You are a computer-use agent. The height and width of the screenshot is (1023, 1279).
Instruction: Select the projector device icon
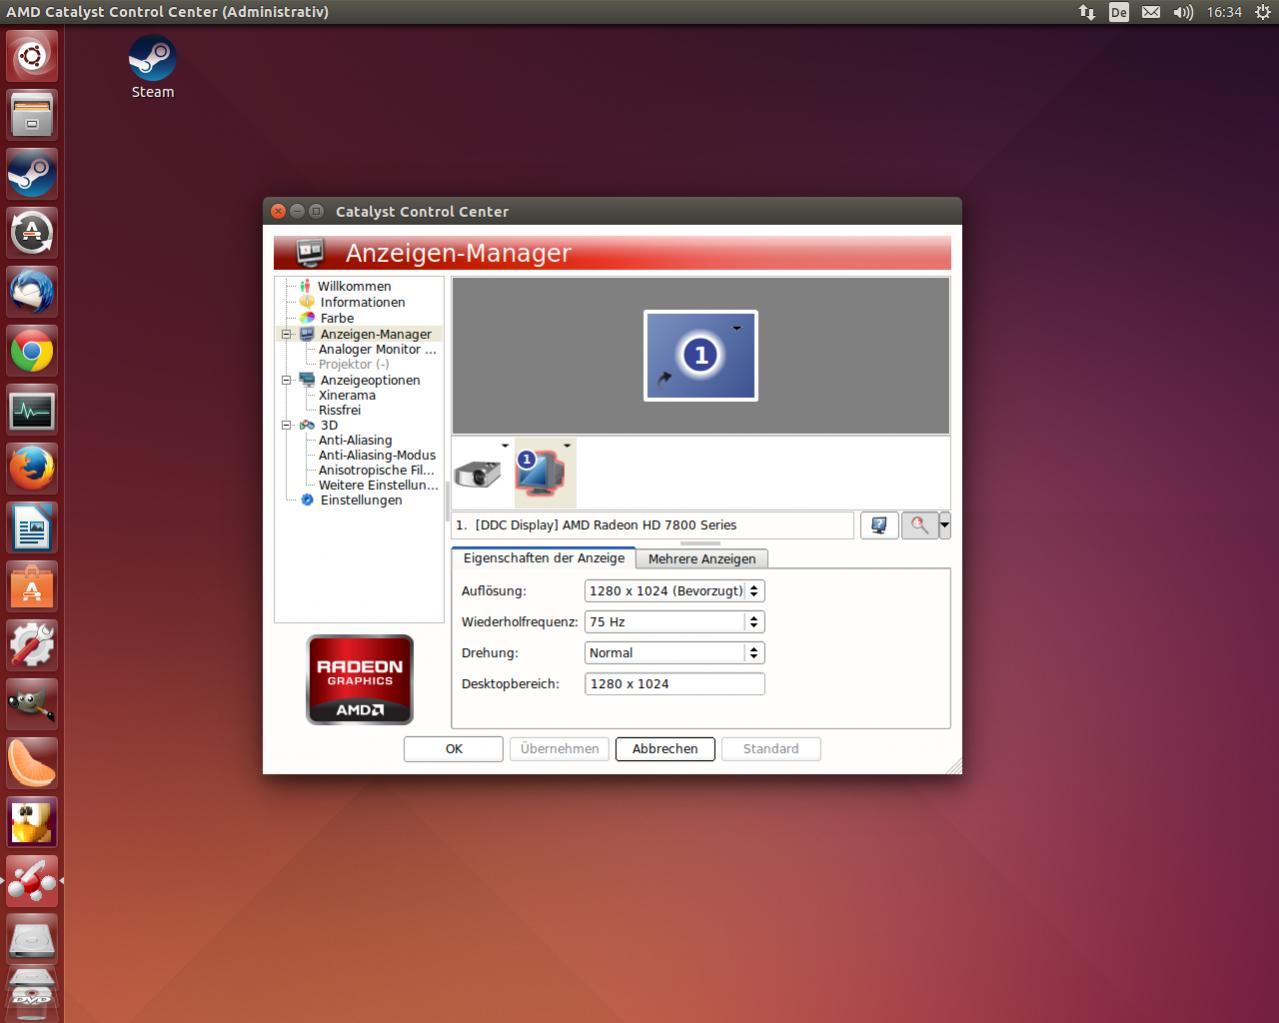coord(477,474)
